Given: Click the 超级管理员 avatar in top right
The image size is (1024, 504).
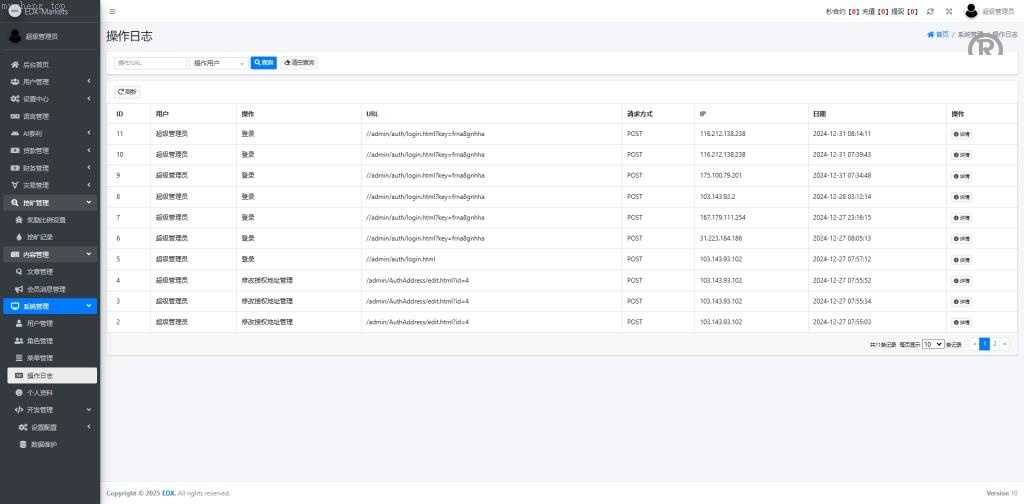Looking at the screenshot, I should coord(971,11).
